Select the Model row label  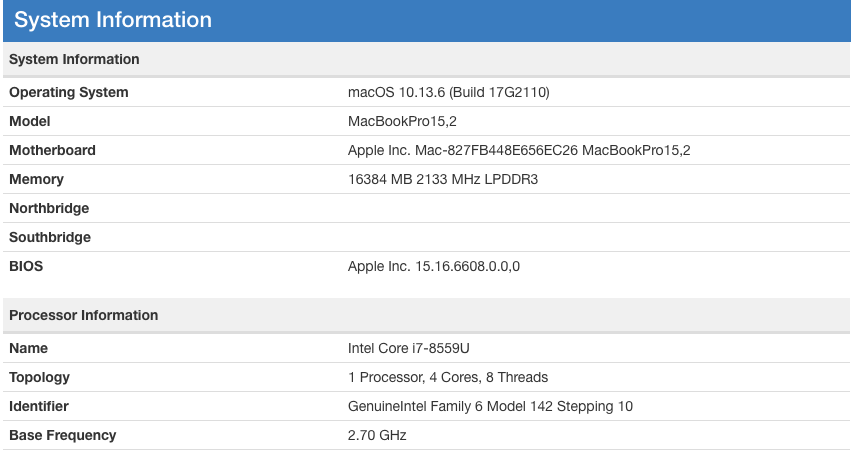click(x=29, y=121)
